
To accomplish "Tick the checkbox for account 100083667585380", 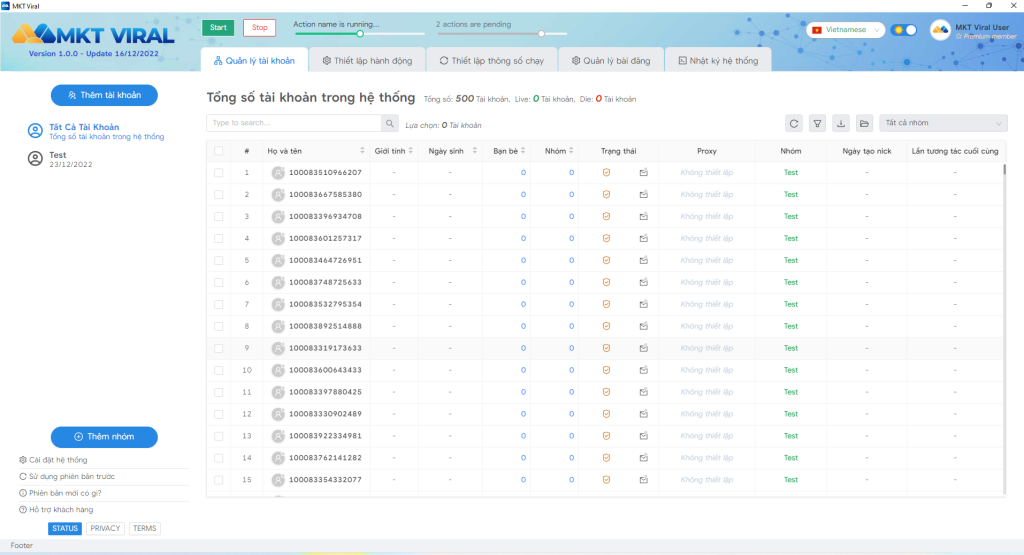I will [x=218, y=195].
